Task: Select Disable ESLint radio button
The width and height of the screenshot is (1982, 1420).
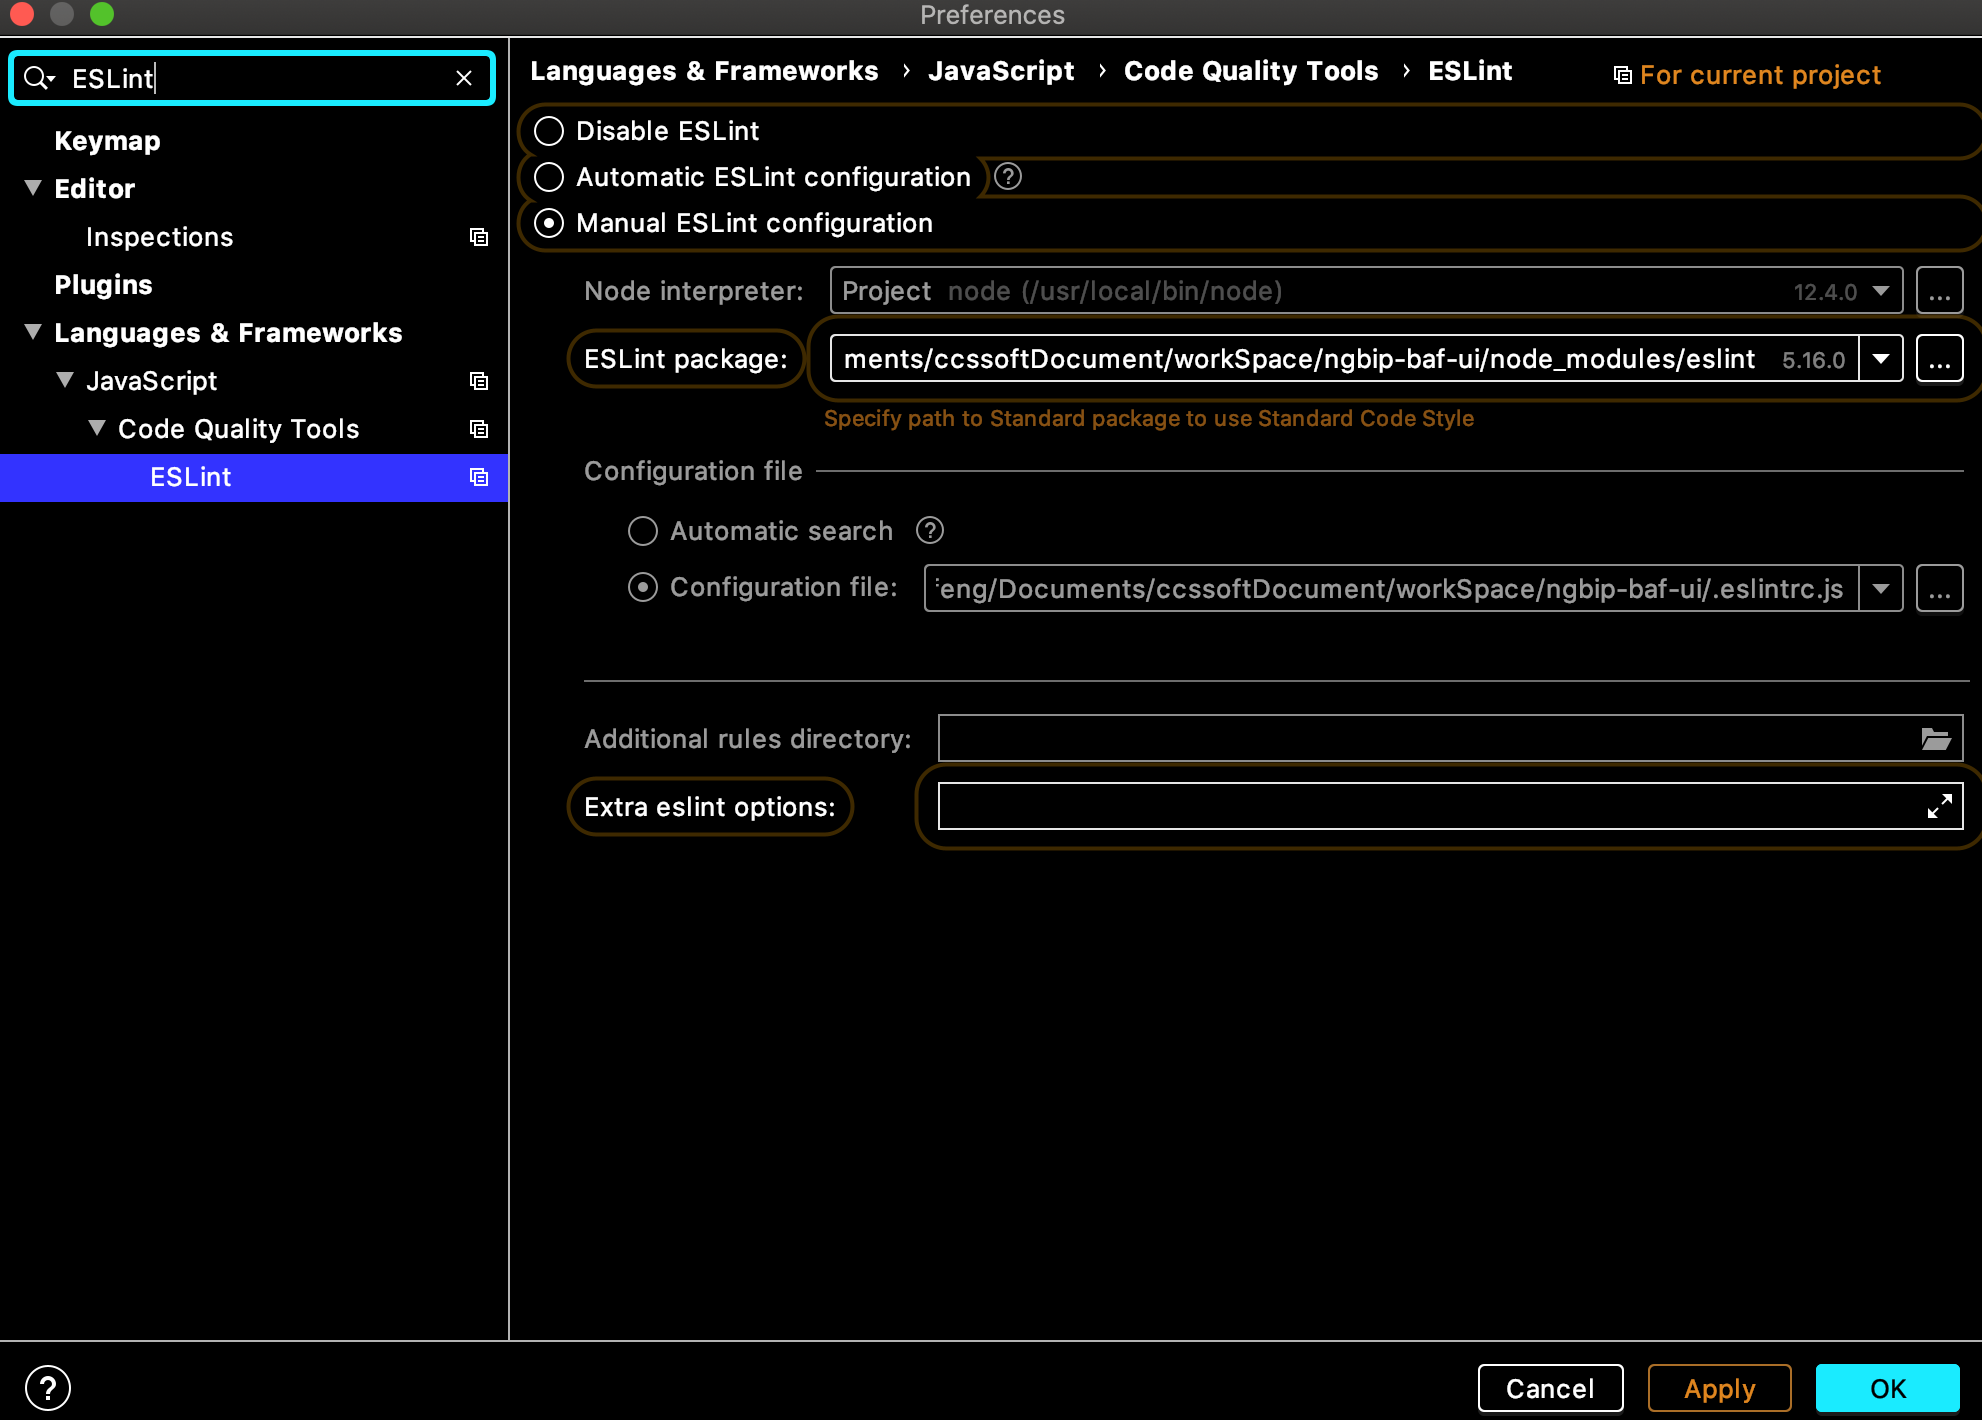Action: click(x=549, y=131)
